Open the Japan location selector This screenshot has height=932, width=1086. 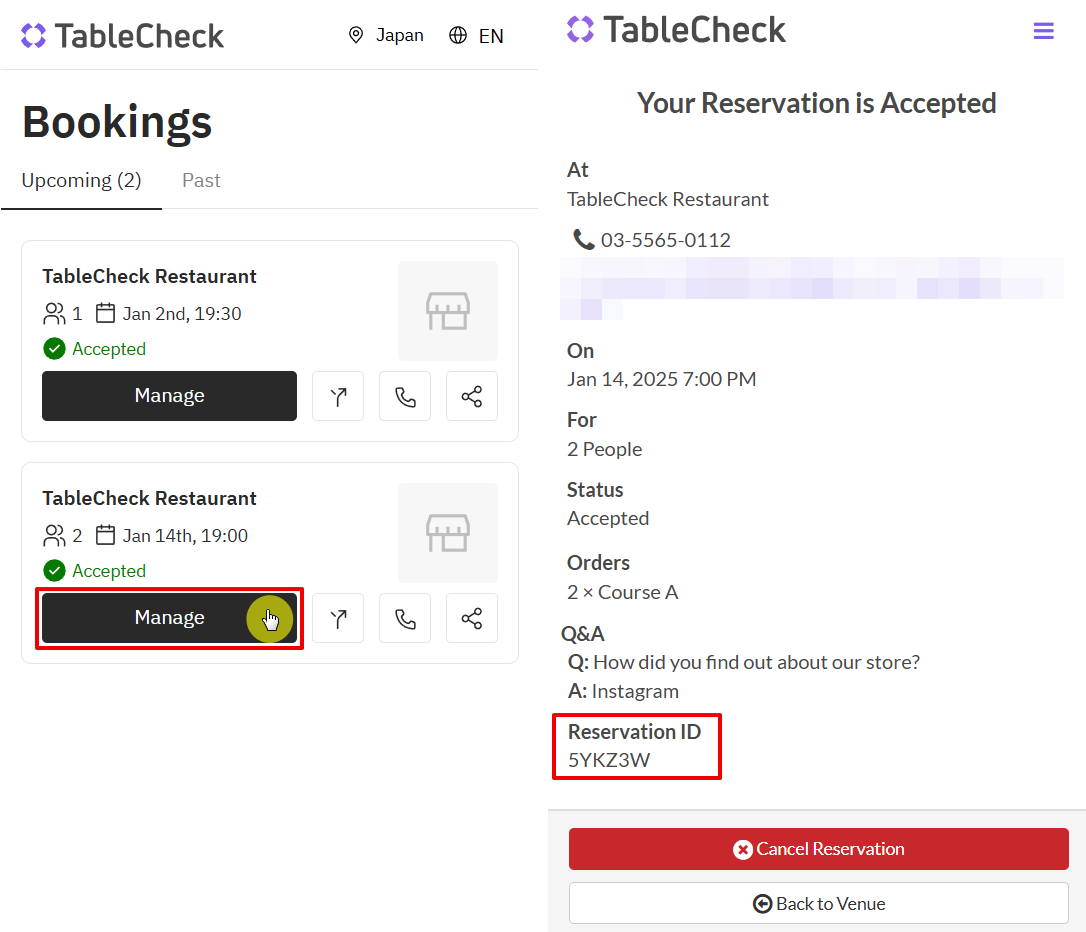tap(386, 36)
